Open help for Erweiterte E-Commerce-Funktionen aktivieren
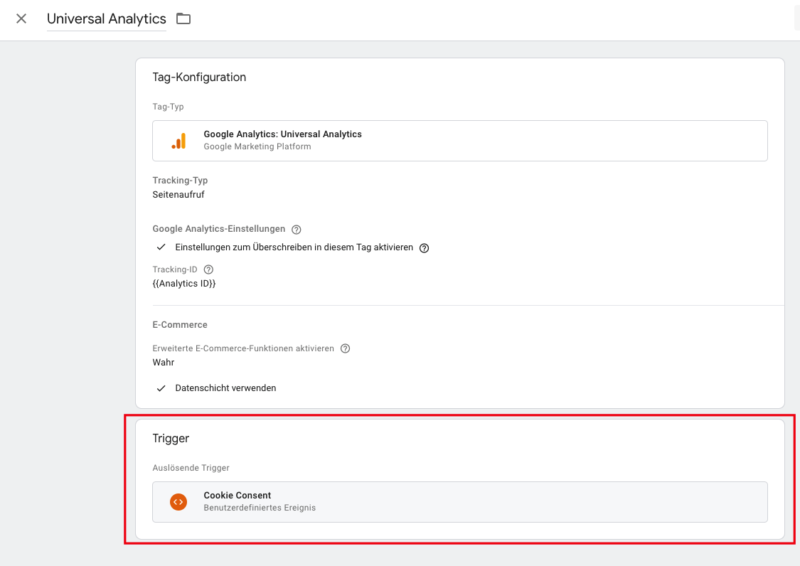Screen dimensions: 800x566 (x=345, y=349)
